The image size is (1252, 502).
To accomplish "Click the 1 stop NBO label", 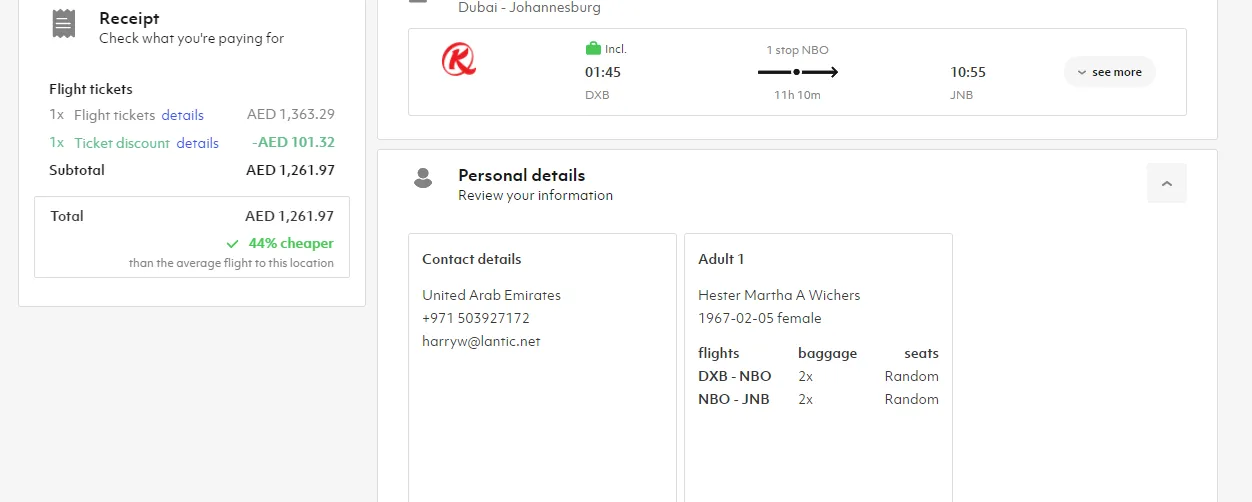I will pyautogui.click(x=797, y=50).
